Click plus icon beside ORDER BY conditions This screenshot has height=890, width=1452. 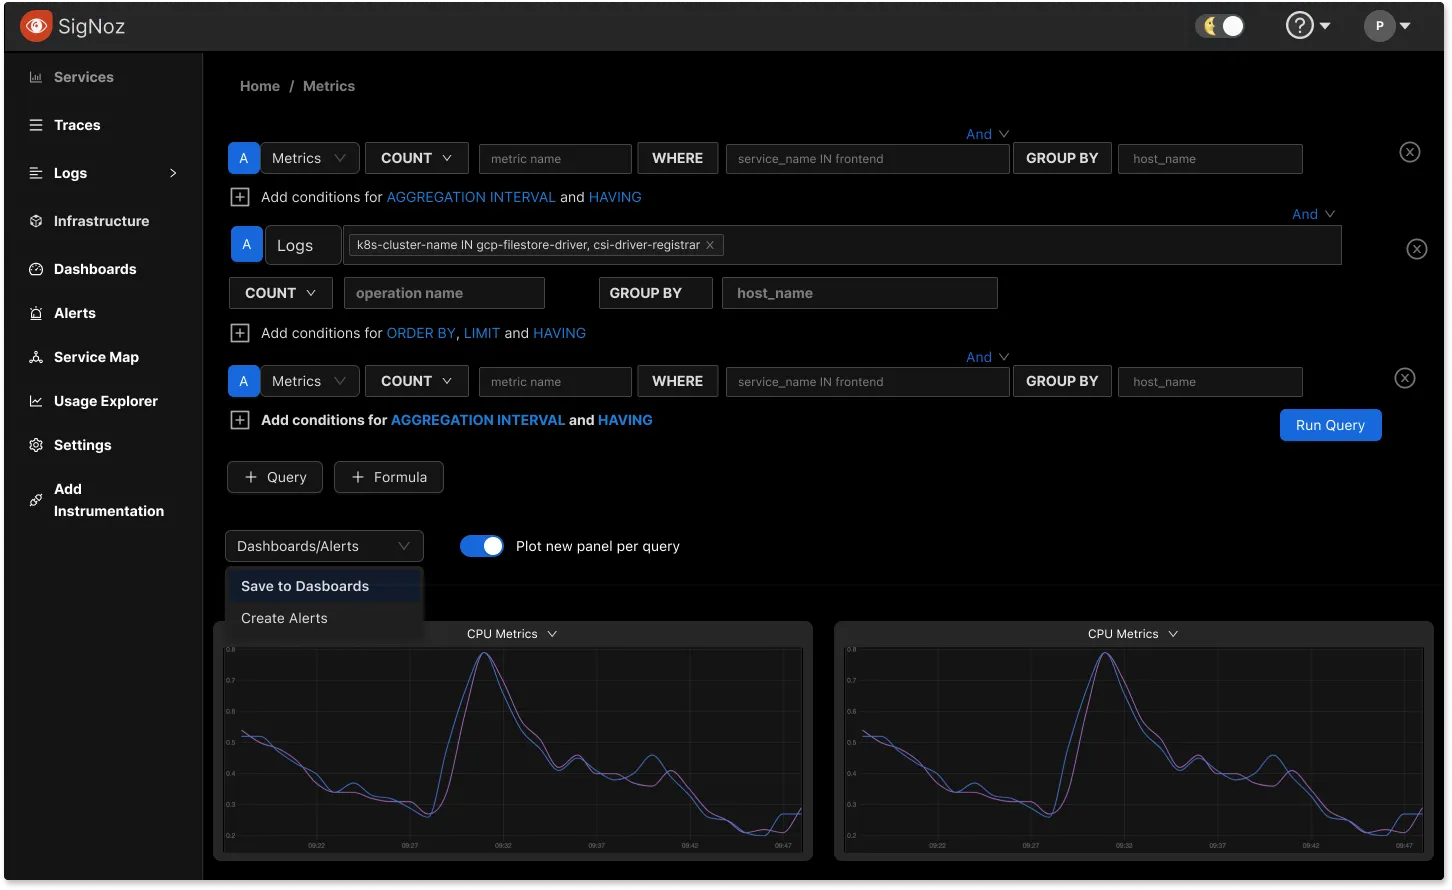click(240, 333)
